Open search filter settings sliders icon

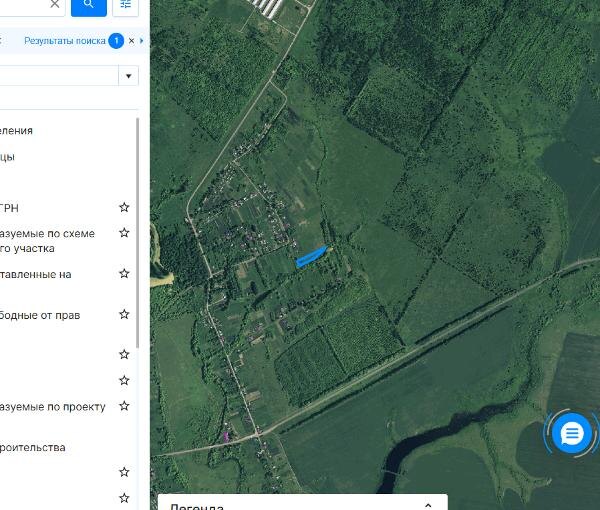point(126,5)
